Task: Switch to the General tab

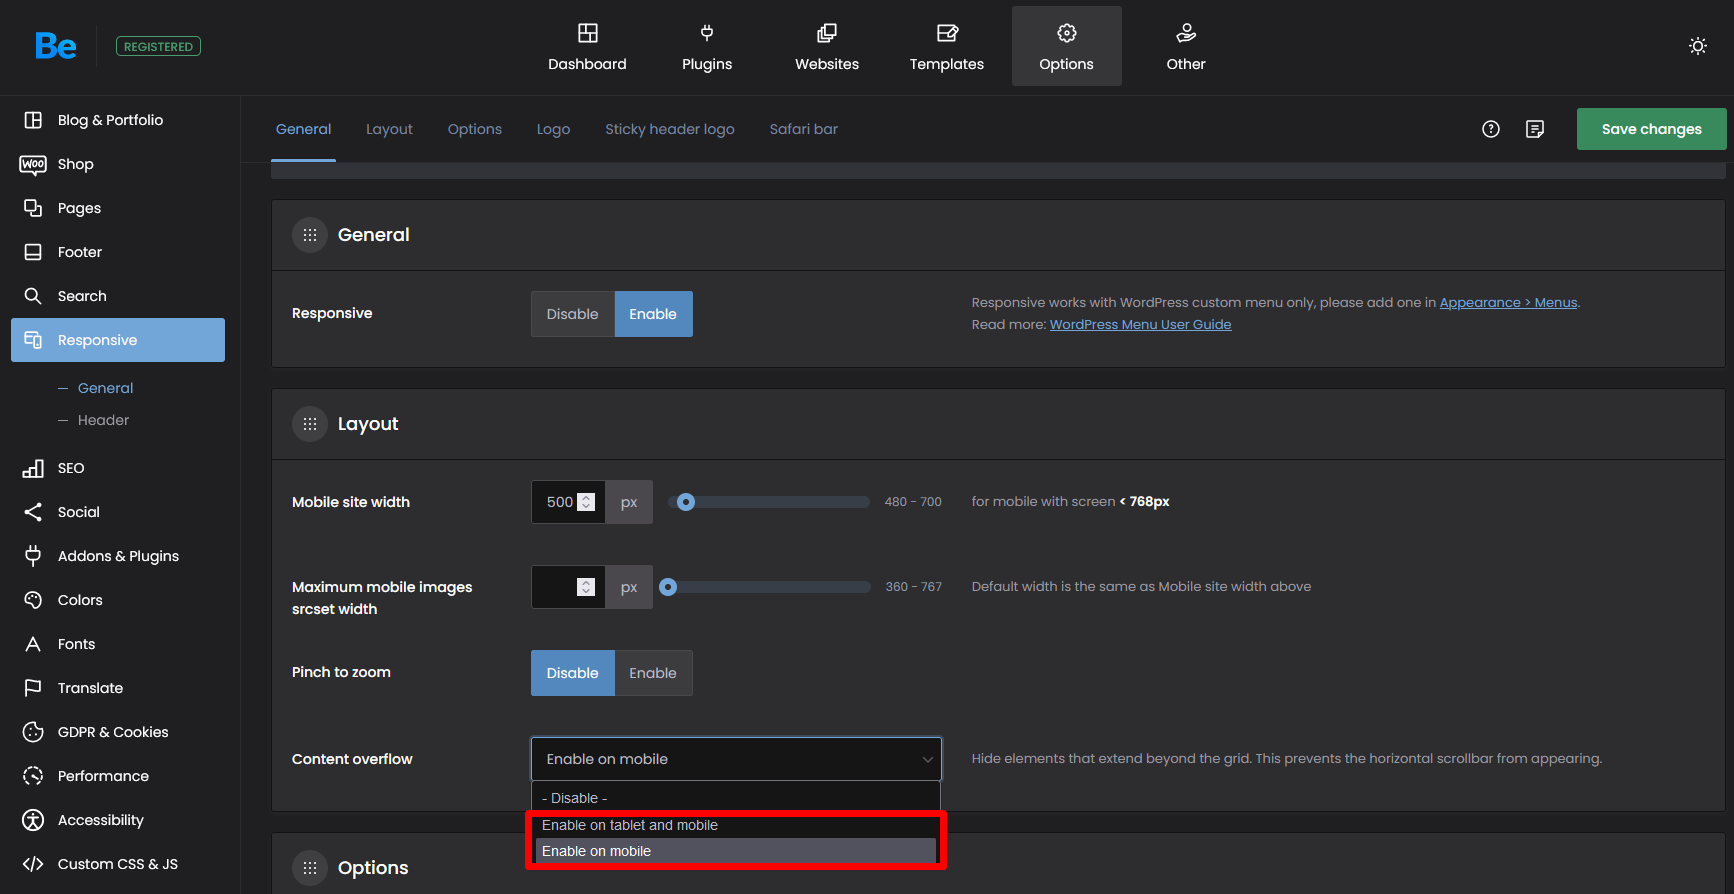Action: click(x=303, y=129)
